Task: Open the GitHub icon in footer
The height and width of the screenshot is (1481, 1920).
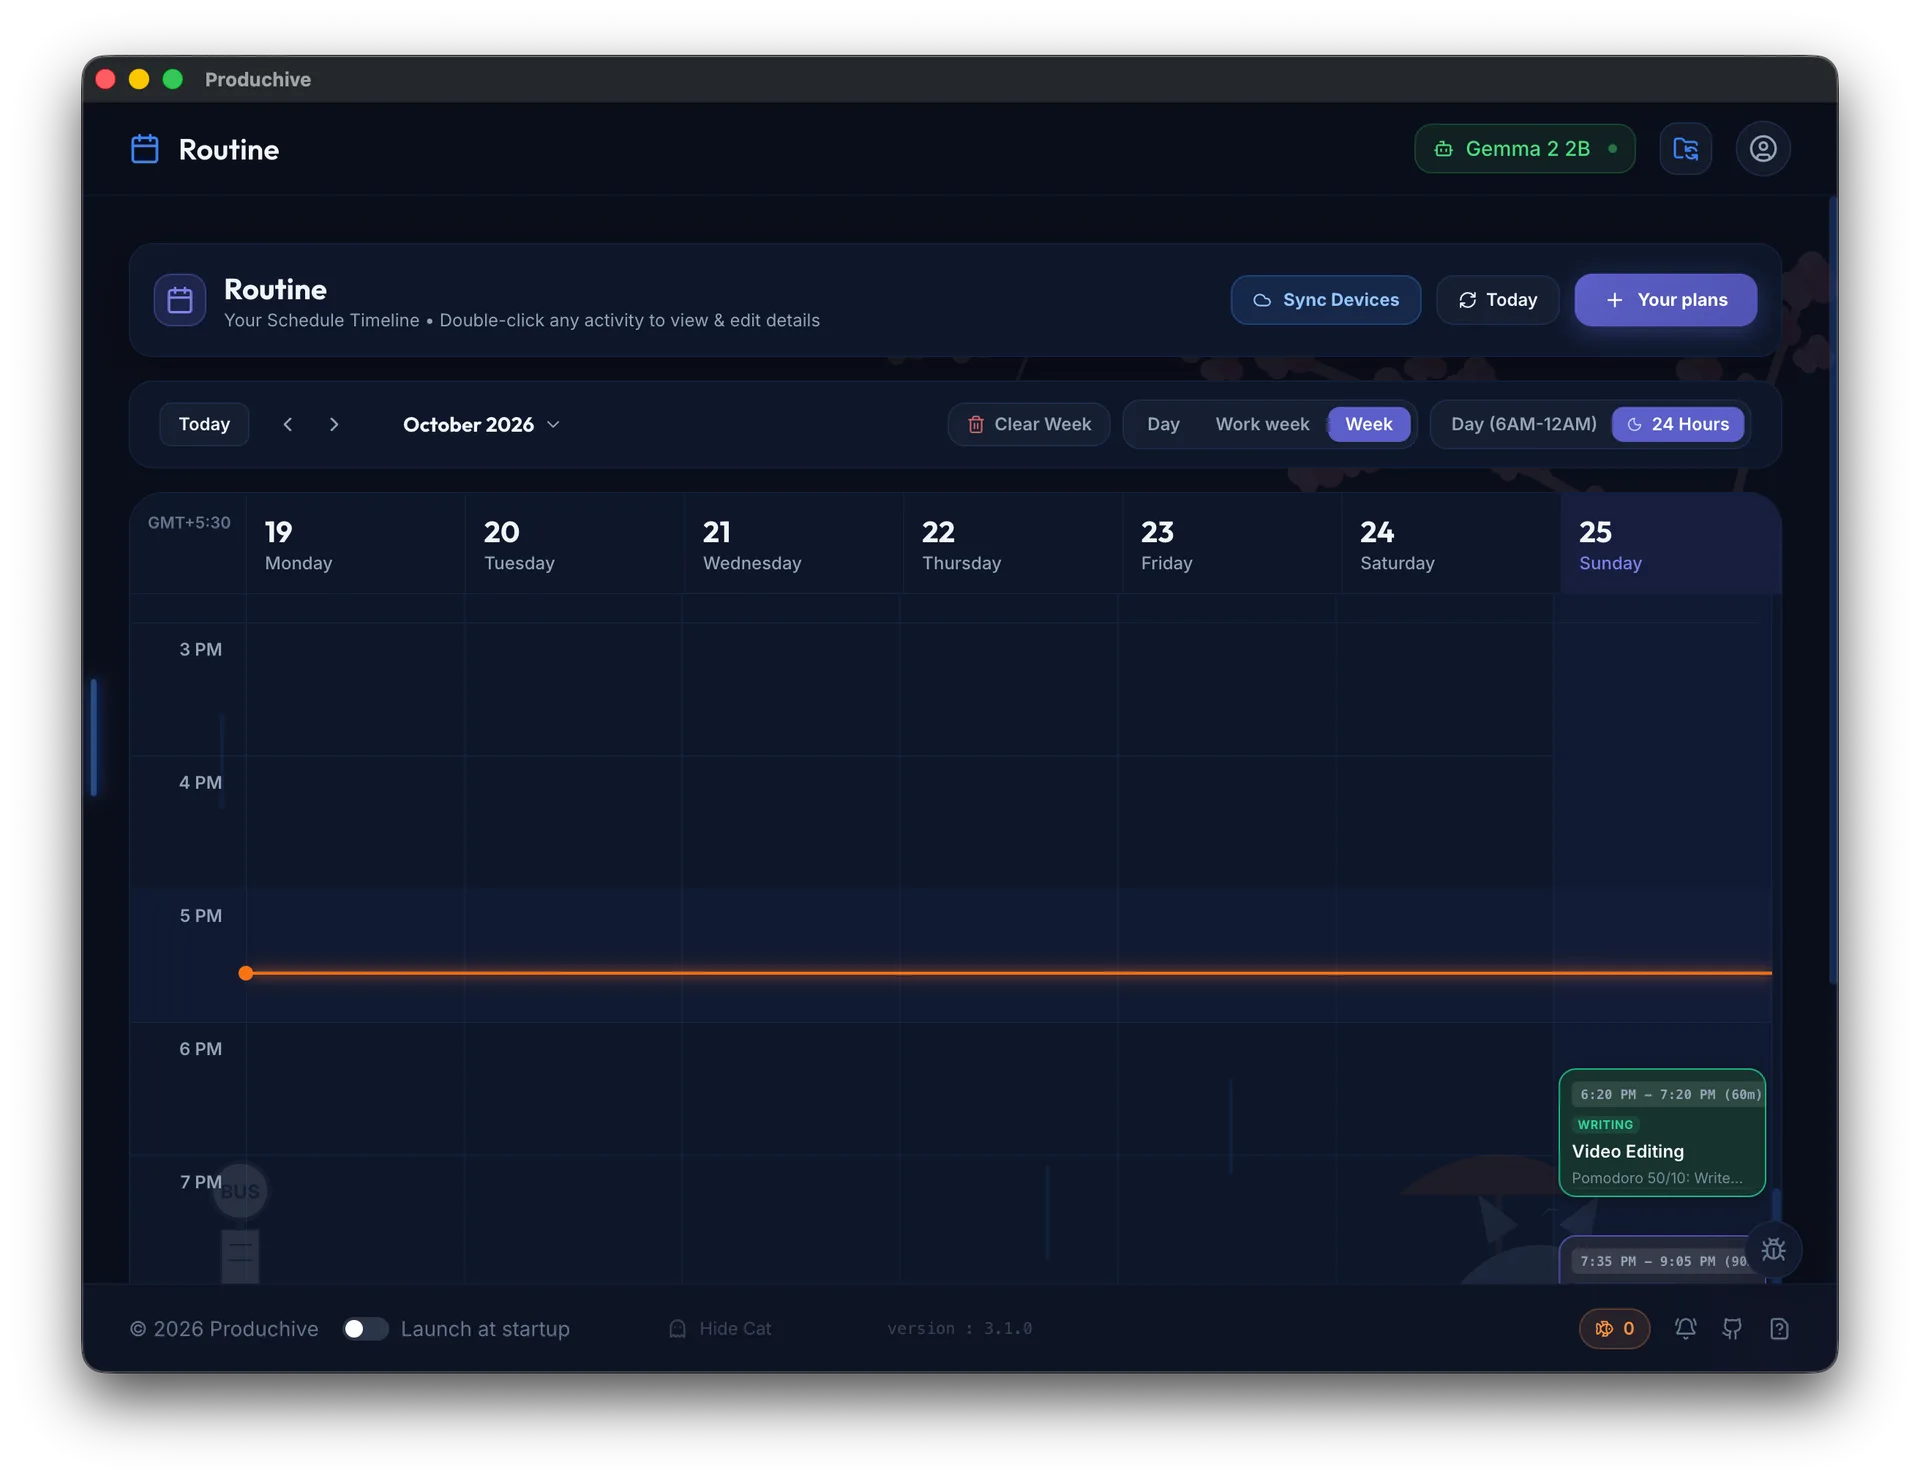Action: tap(1732, 1328)
